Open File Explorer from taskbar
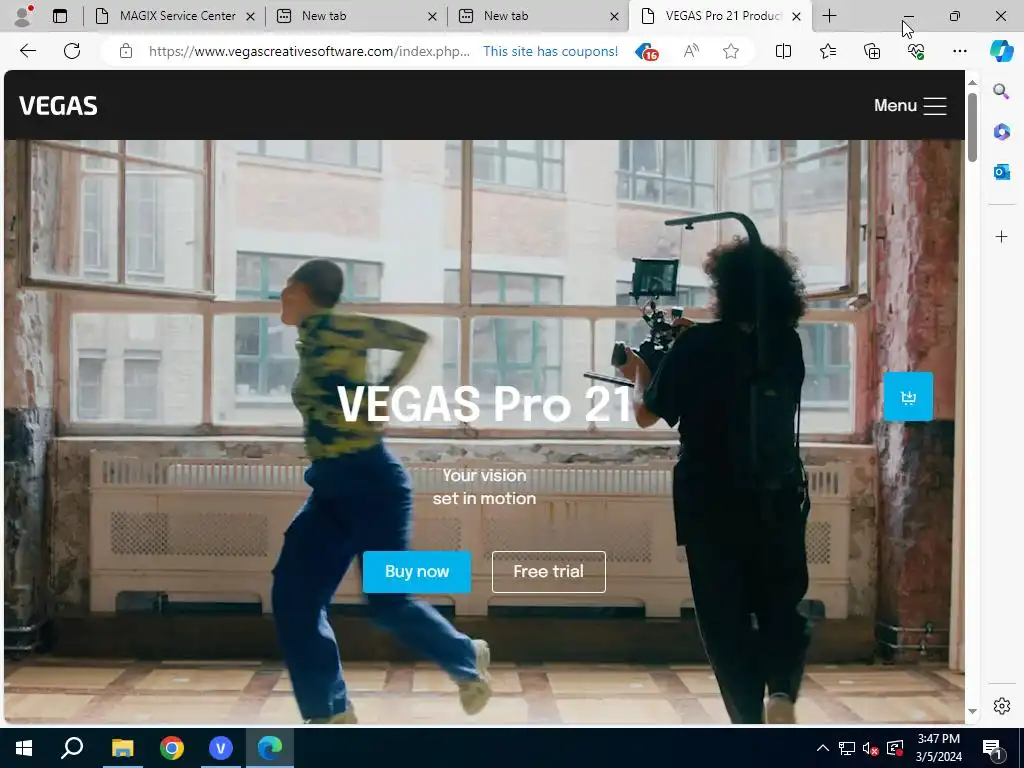Viewport: 1024px width, 768px height. point(122,748)
